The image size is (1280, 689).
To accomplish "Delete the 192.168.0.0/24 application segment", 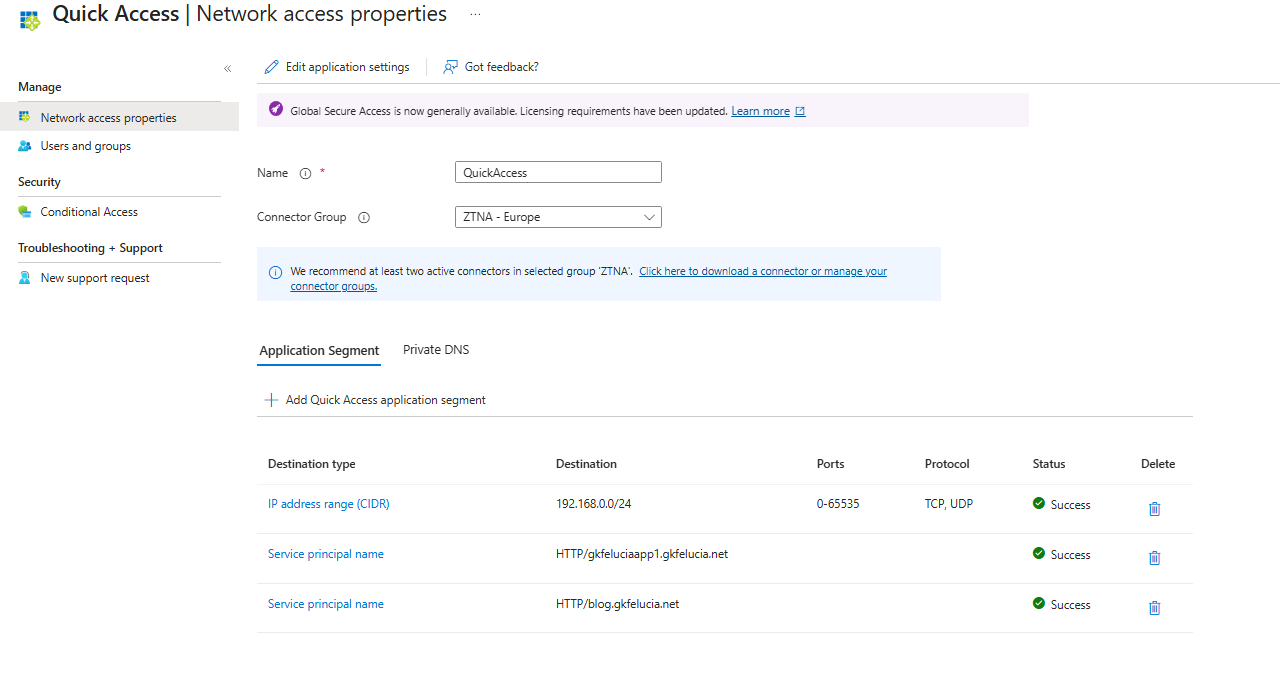I will (x=1154, y=509).
